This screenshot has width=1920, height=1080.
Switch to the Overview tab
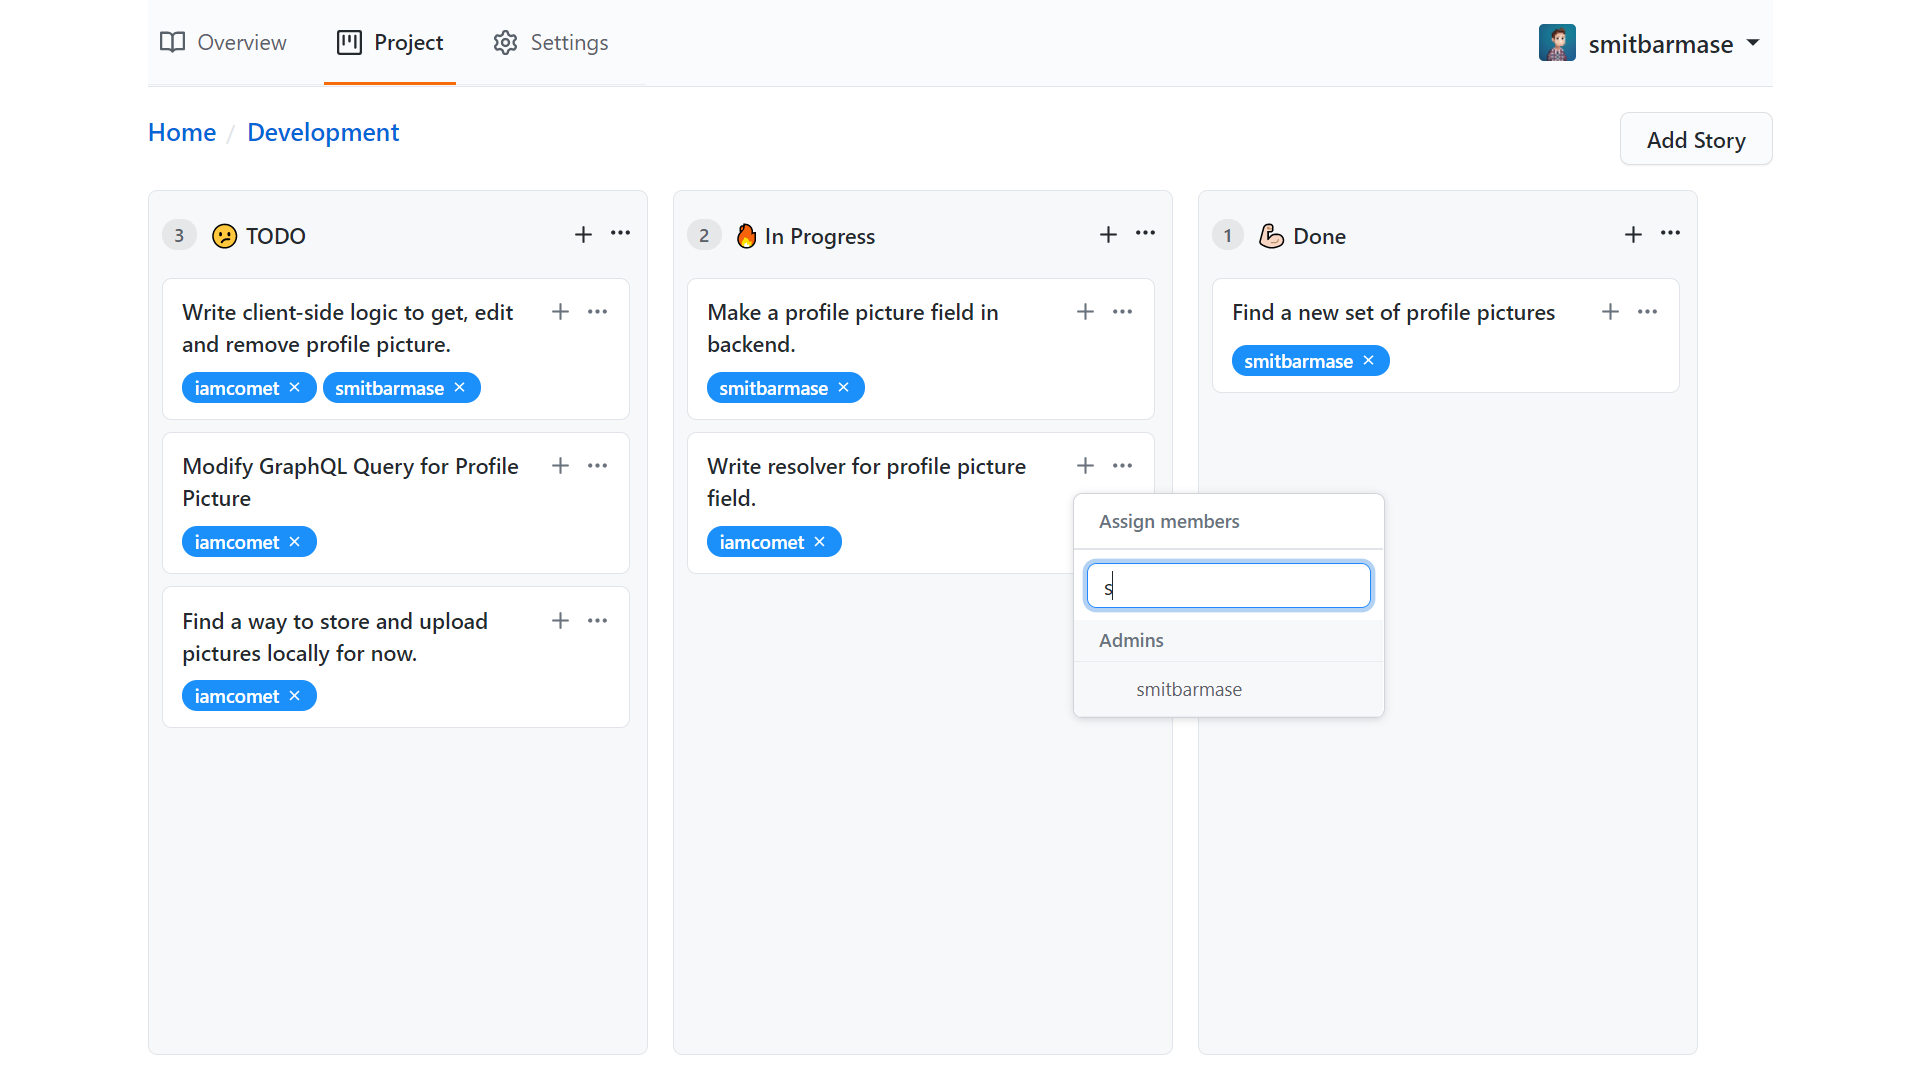pyautogui.click(x=223, y=43)
